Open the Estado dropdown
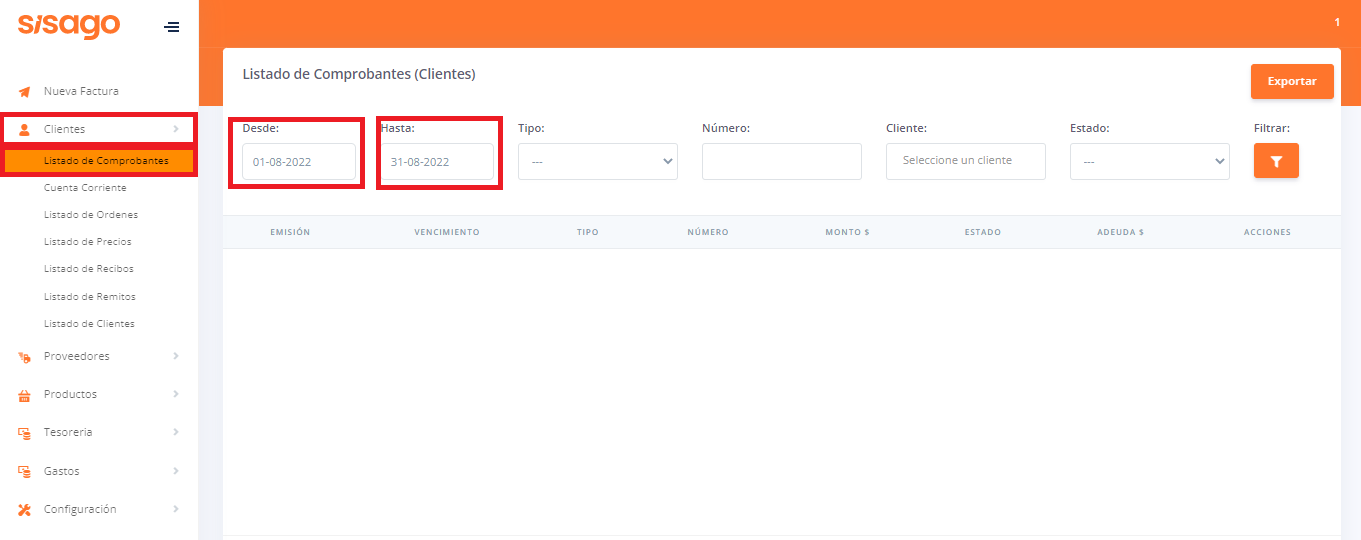 pyautogui.click(x=1149, y=162)
